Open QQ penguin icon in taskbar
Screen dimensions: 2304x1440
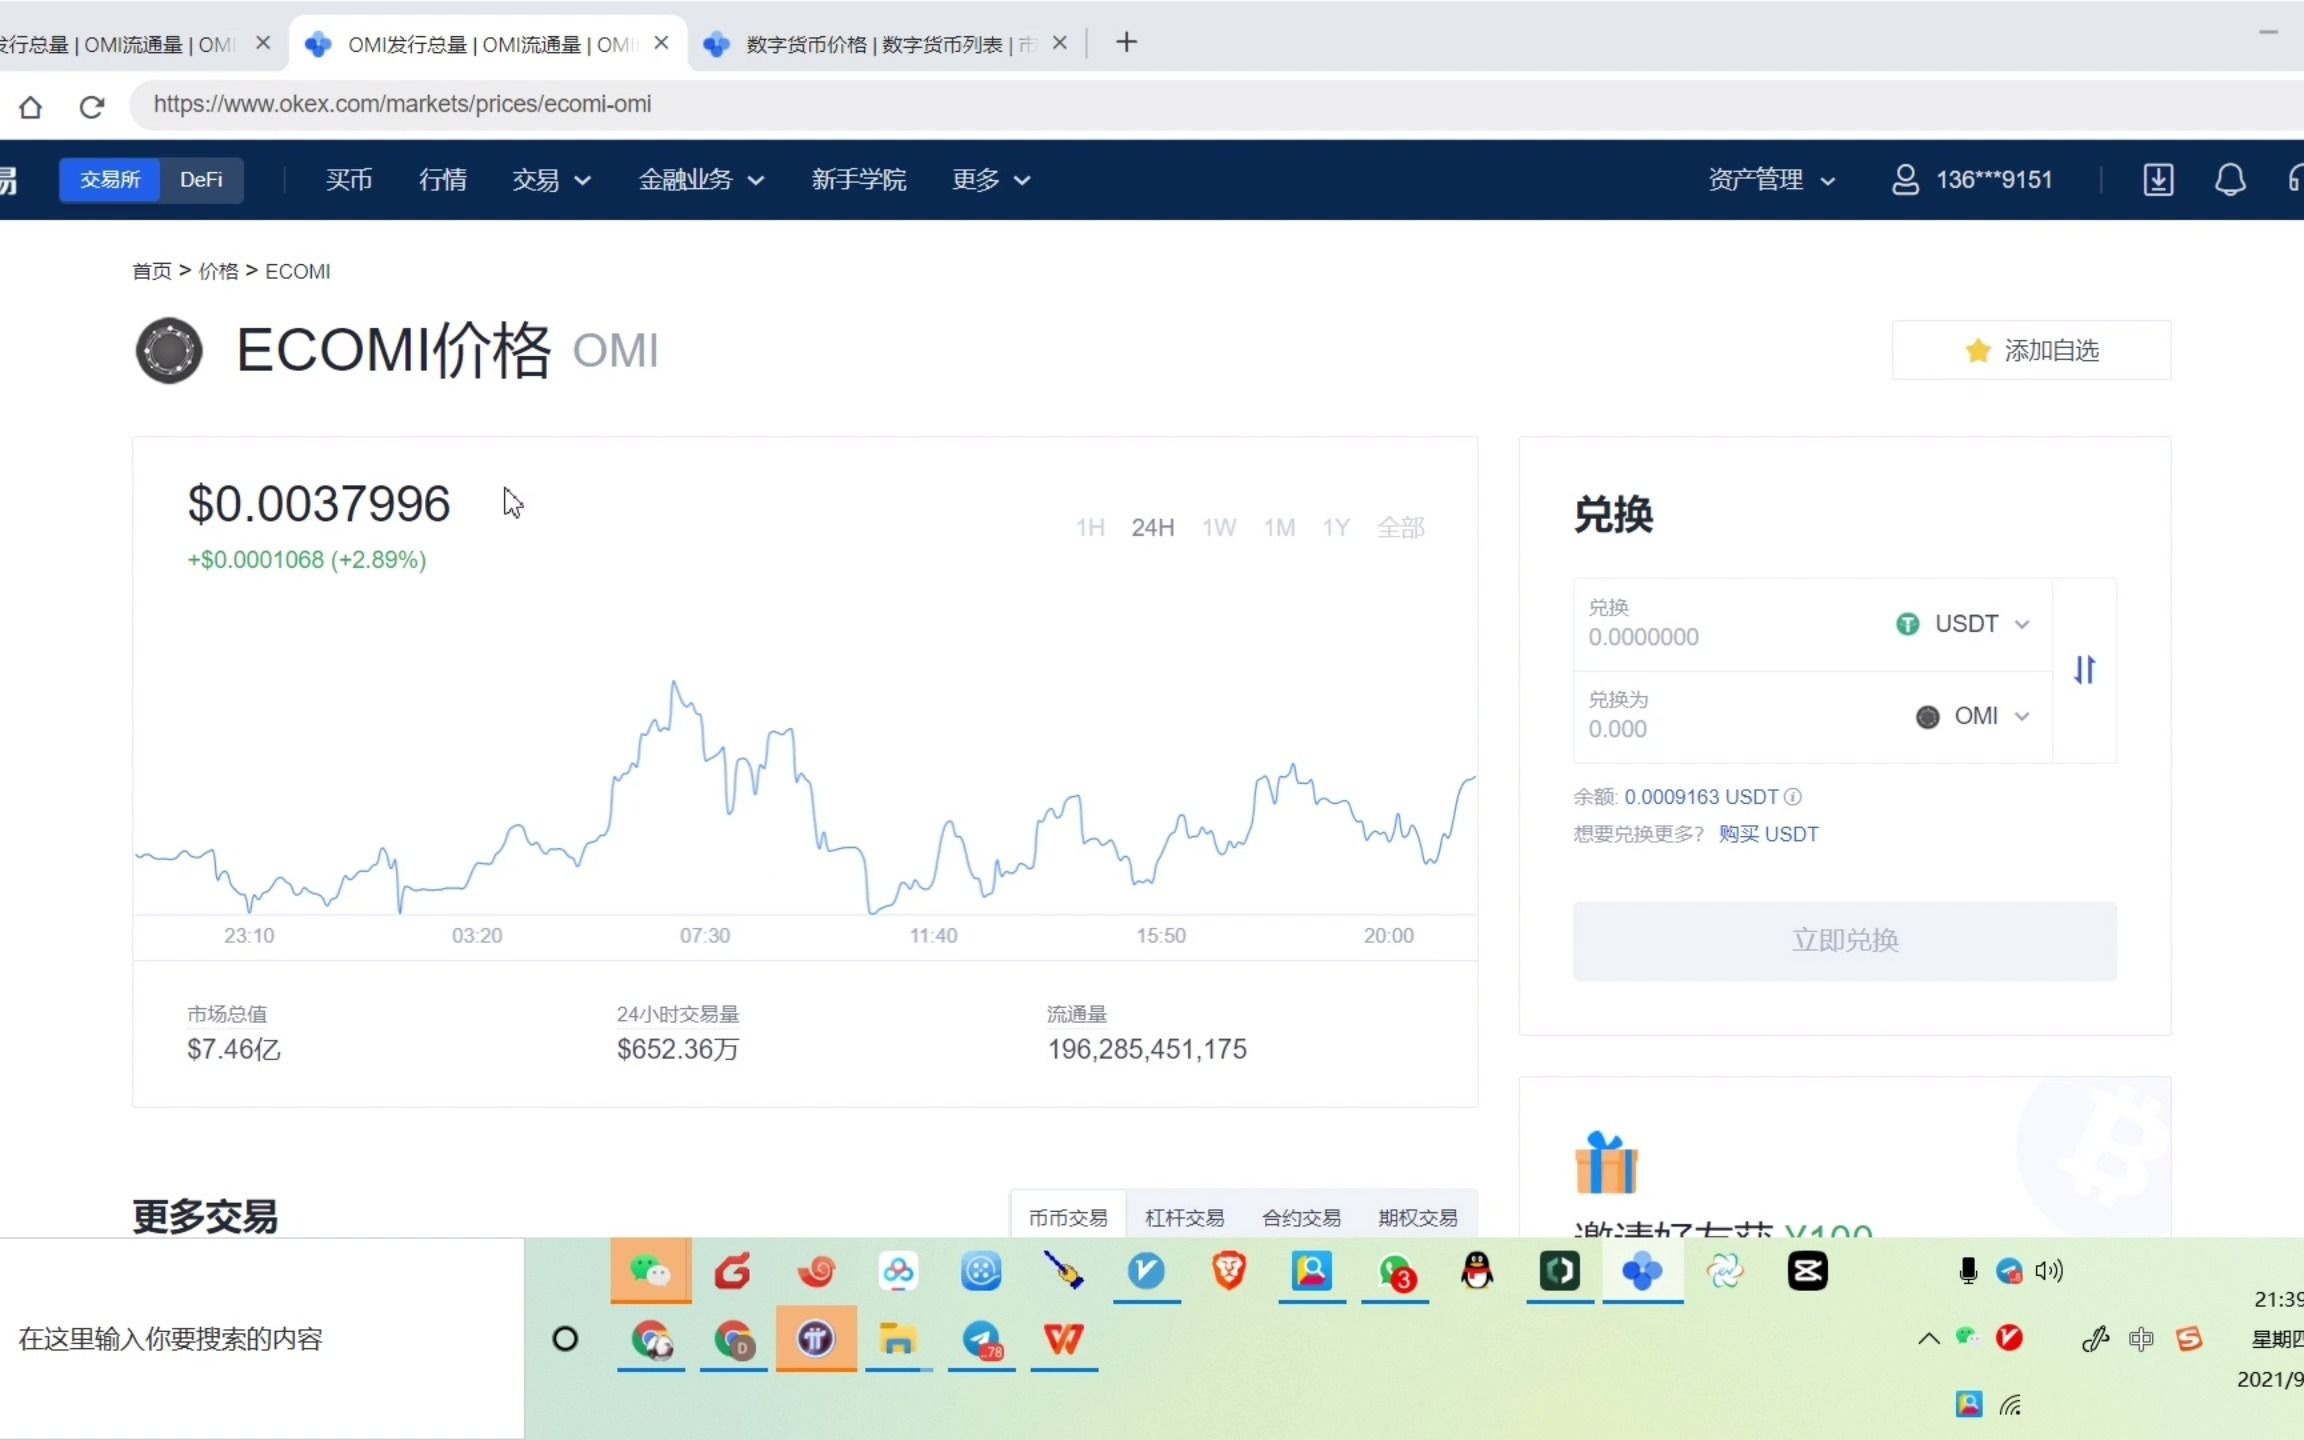(x=1477, y=1271)
